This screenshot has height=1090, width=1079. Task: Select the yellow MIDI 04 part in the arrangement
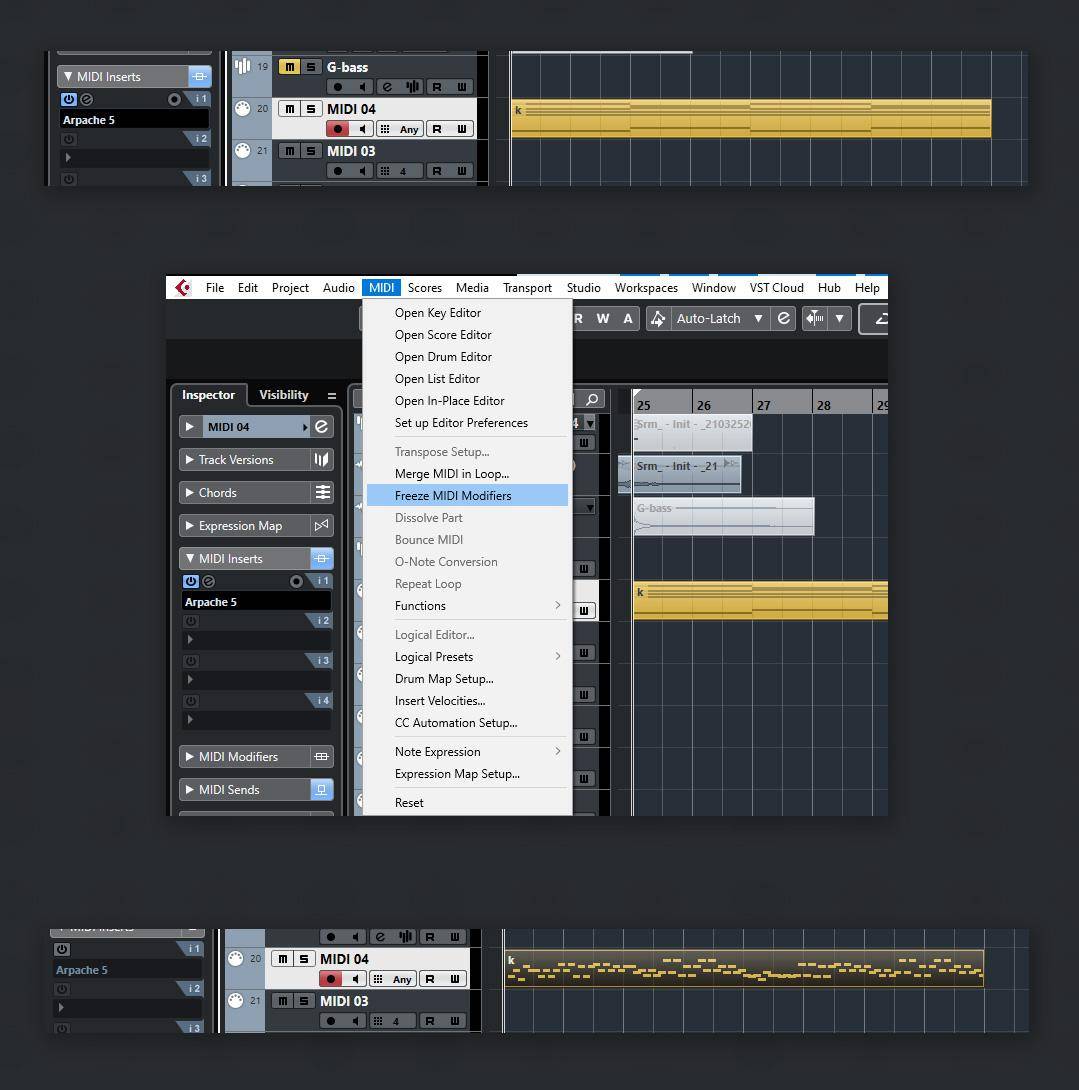click(x=760, y=600)
